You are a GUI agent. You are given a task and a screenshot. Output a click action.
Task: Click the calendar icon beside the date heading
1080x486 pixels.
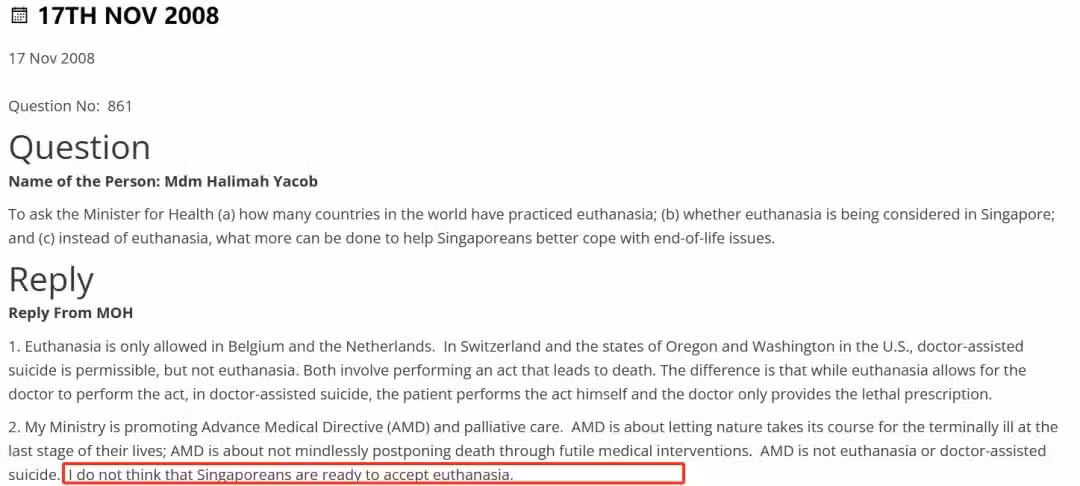pos(19,14)
